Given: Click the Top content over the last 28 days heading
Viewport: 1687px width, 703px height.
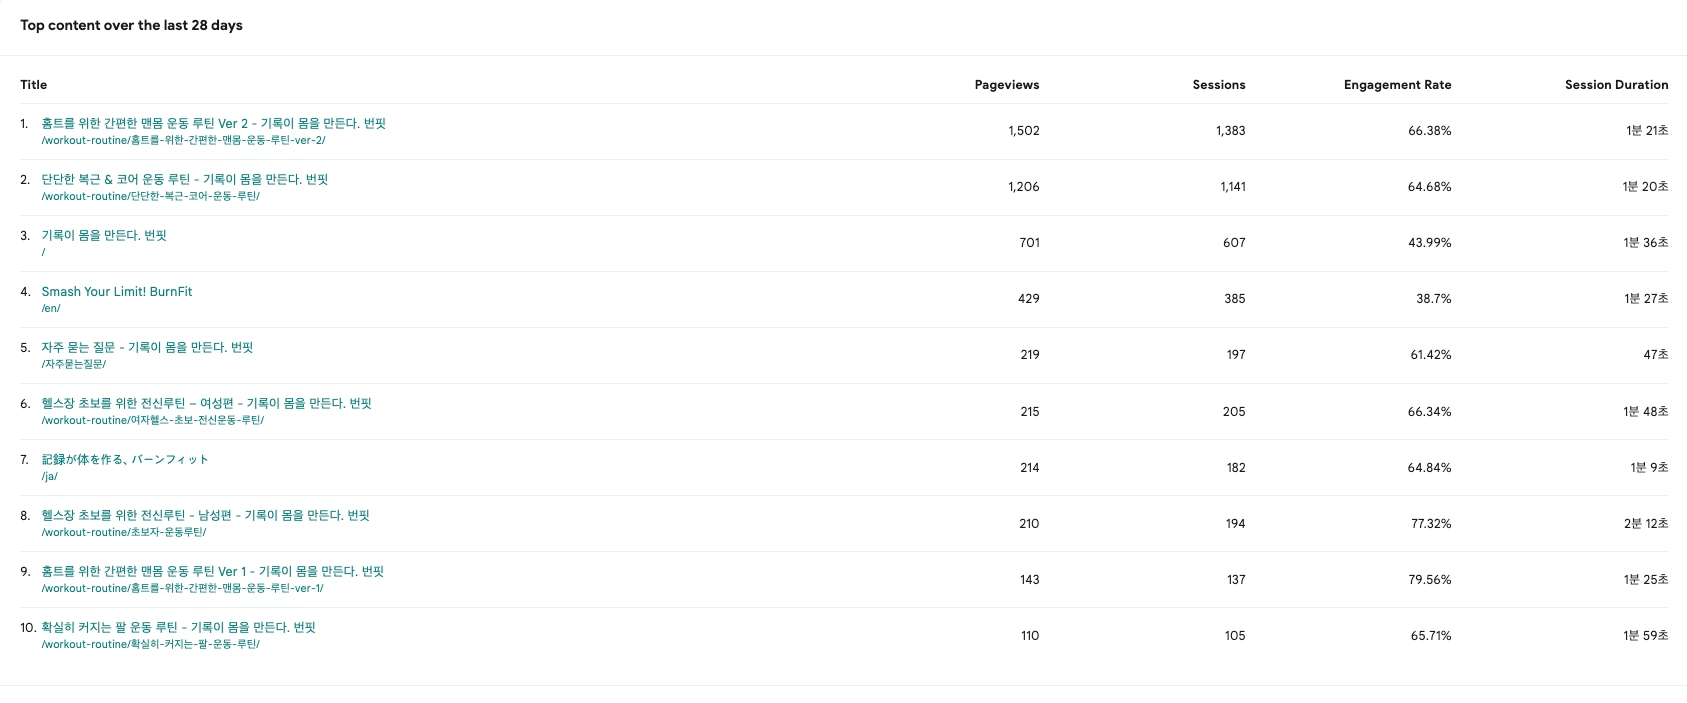Looking at the screenshot, I should (x=131, y=25).
